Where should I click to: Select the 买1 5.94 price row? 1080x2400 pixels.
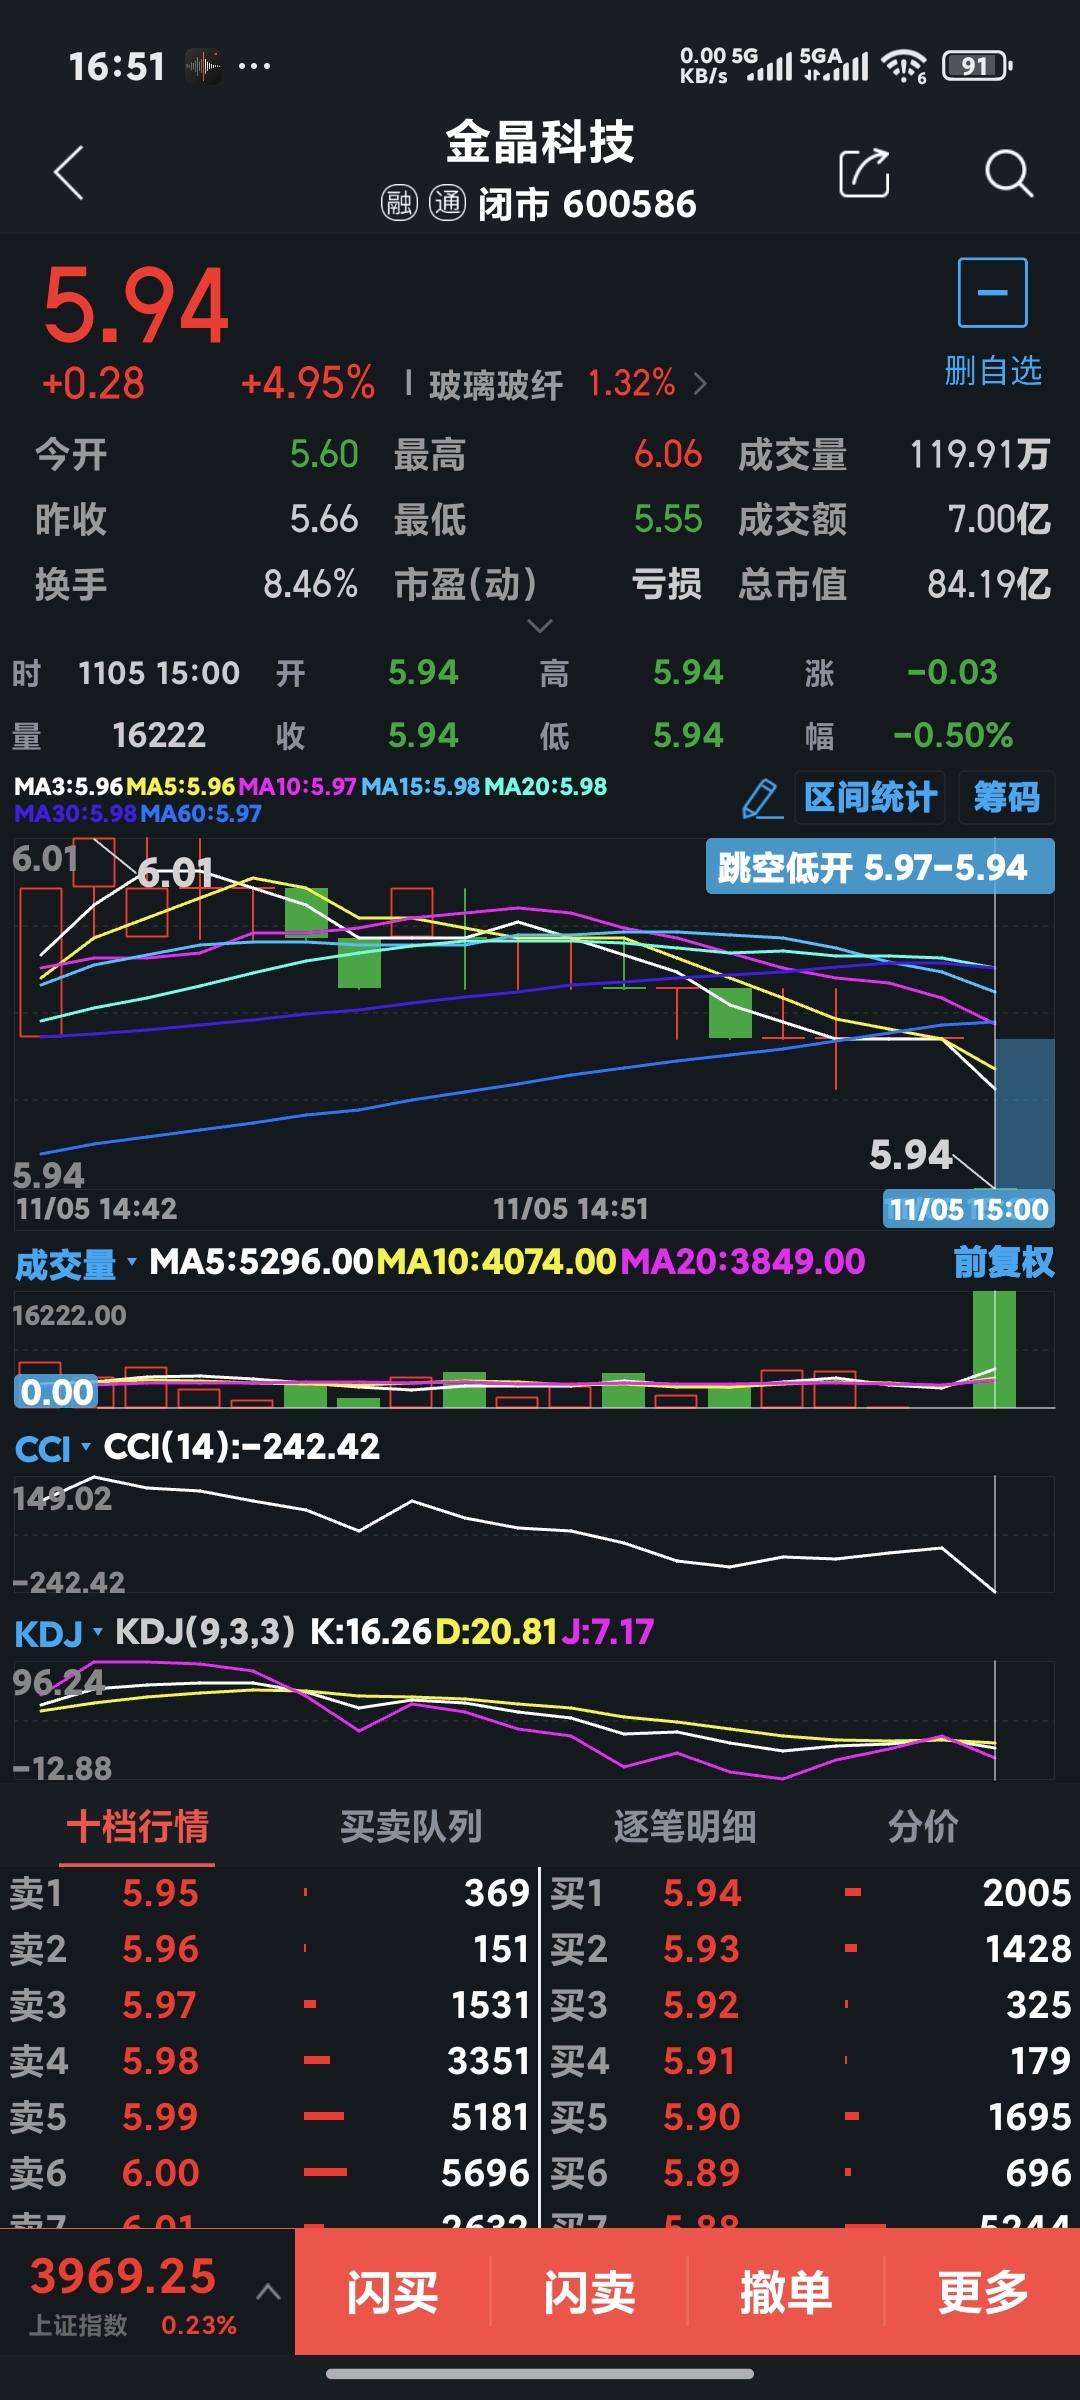(811, 1893)
